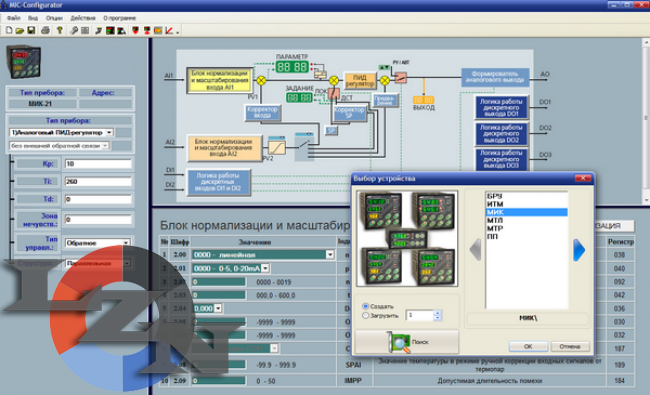Click the МИК-21 device image thumbnail
Image resolution: width=650 pixels, height=395 pixels.
point(24,62)
